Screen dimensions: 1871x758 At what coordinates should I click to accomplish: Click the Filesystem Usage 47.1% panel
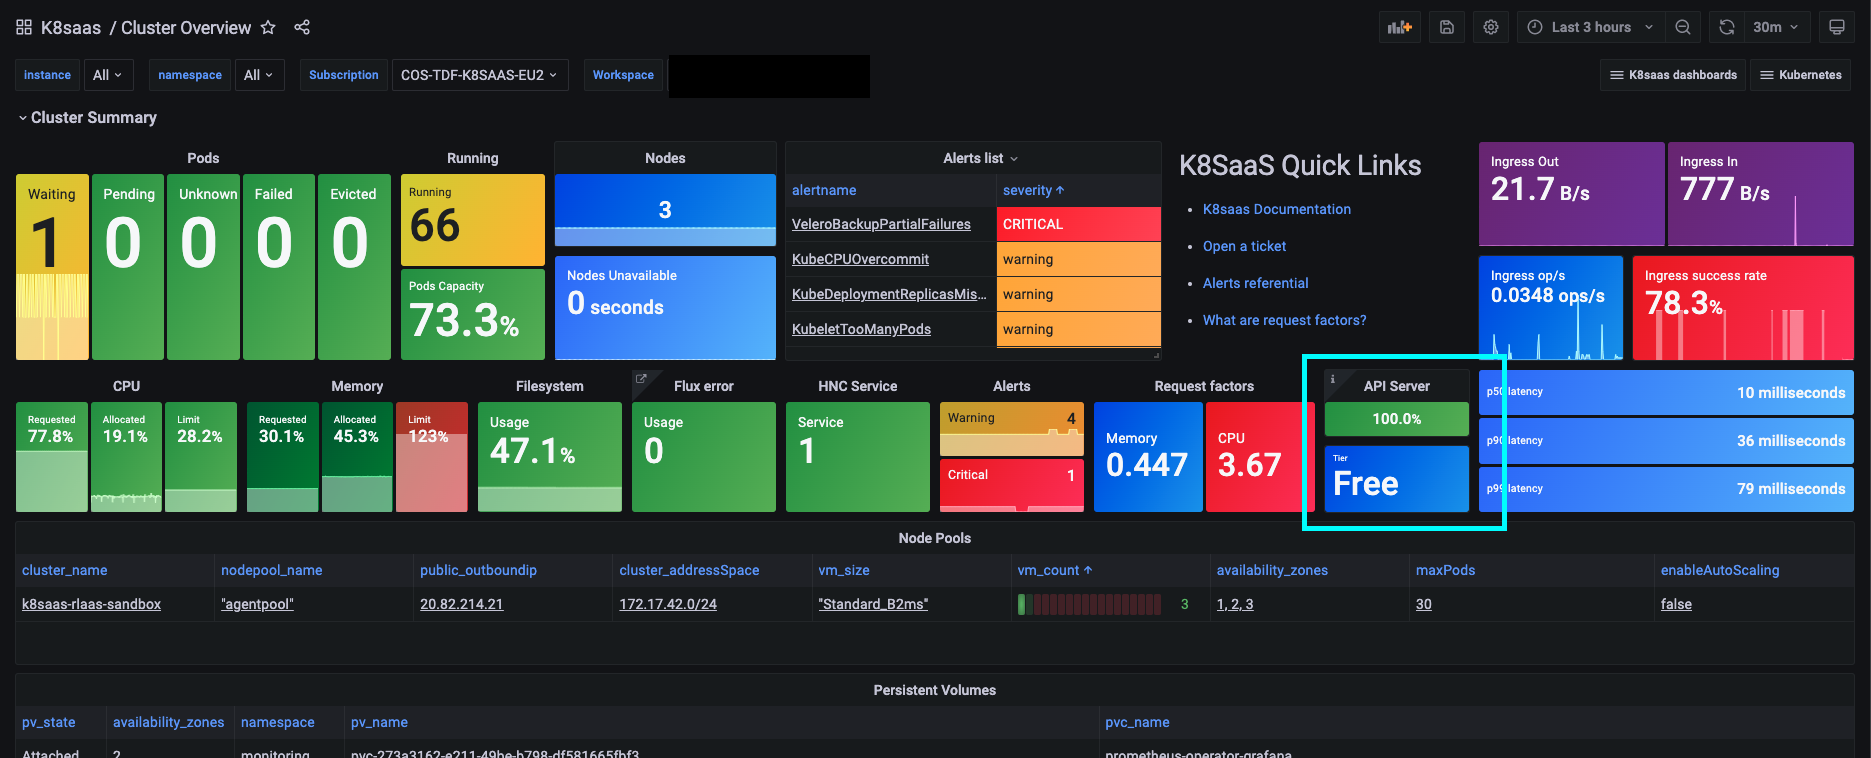coord(550,457)
